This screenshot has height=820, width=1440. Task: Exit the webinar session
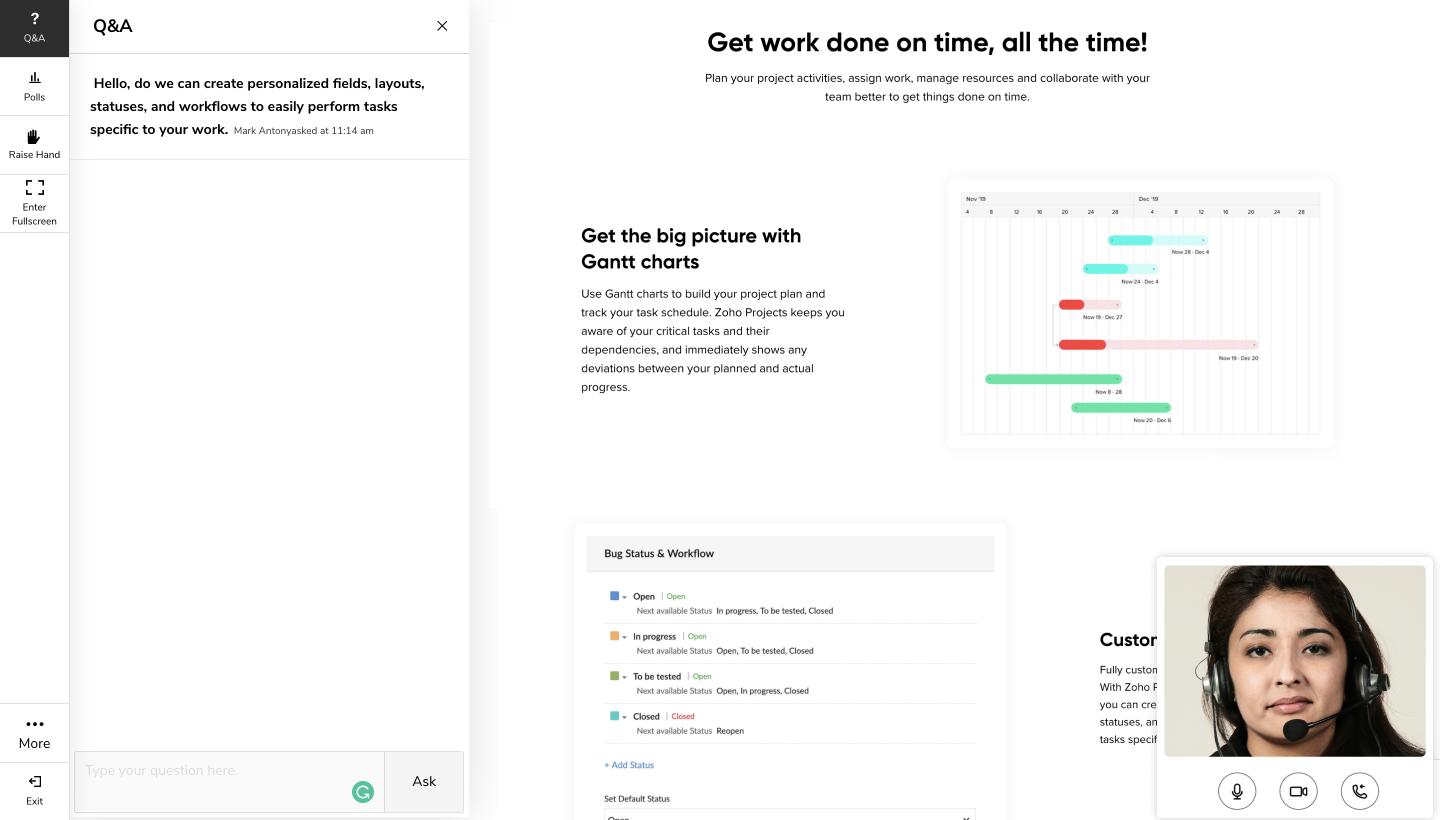[x=34, y=789]
